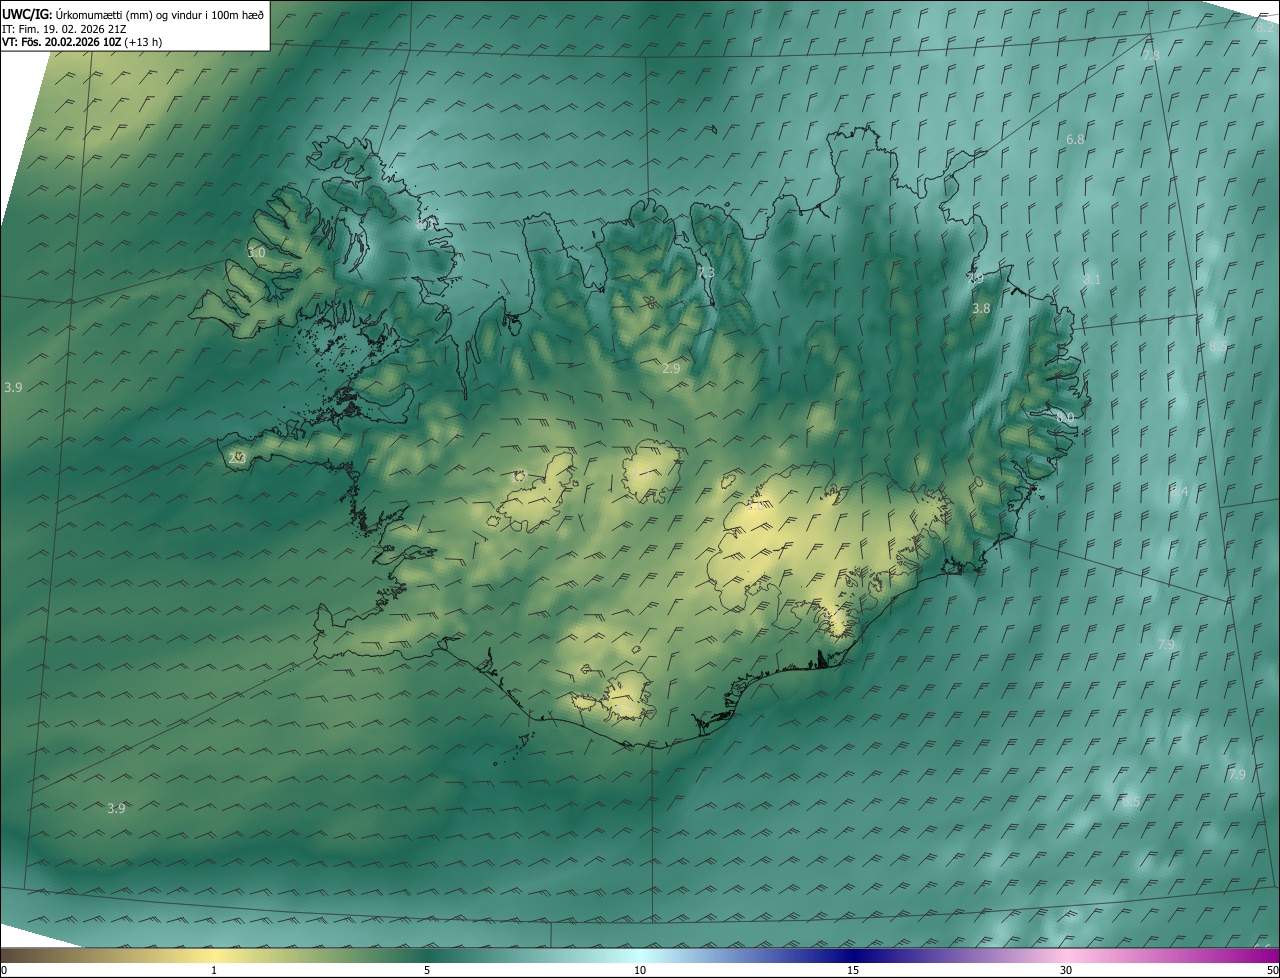This screenshot has height=978, width=1280.
Task: Click the '7.8' value label at grid intersection
Action: pos(1151,55)
